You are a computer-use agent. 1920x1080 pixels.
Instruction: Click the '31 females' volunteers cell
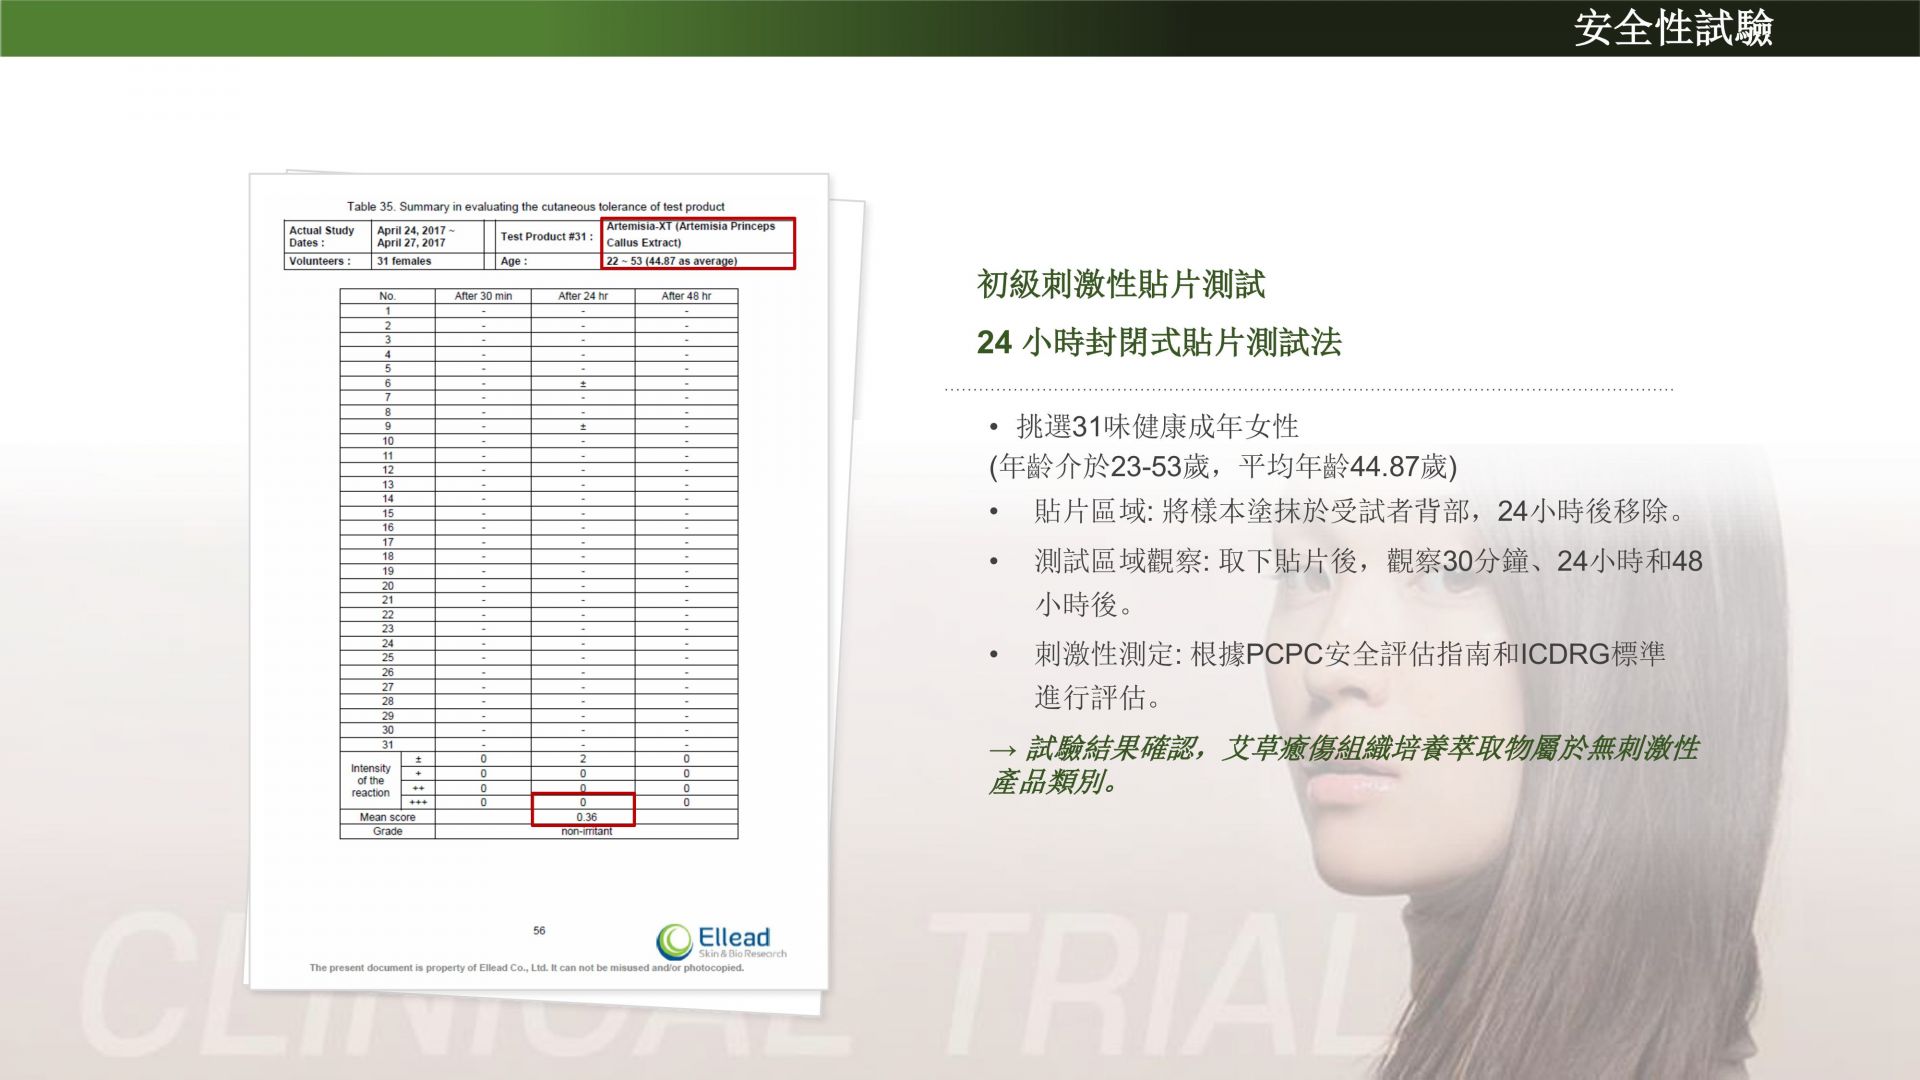point(404,261)
